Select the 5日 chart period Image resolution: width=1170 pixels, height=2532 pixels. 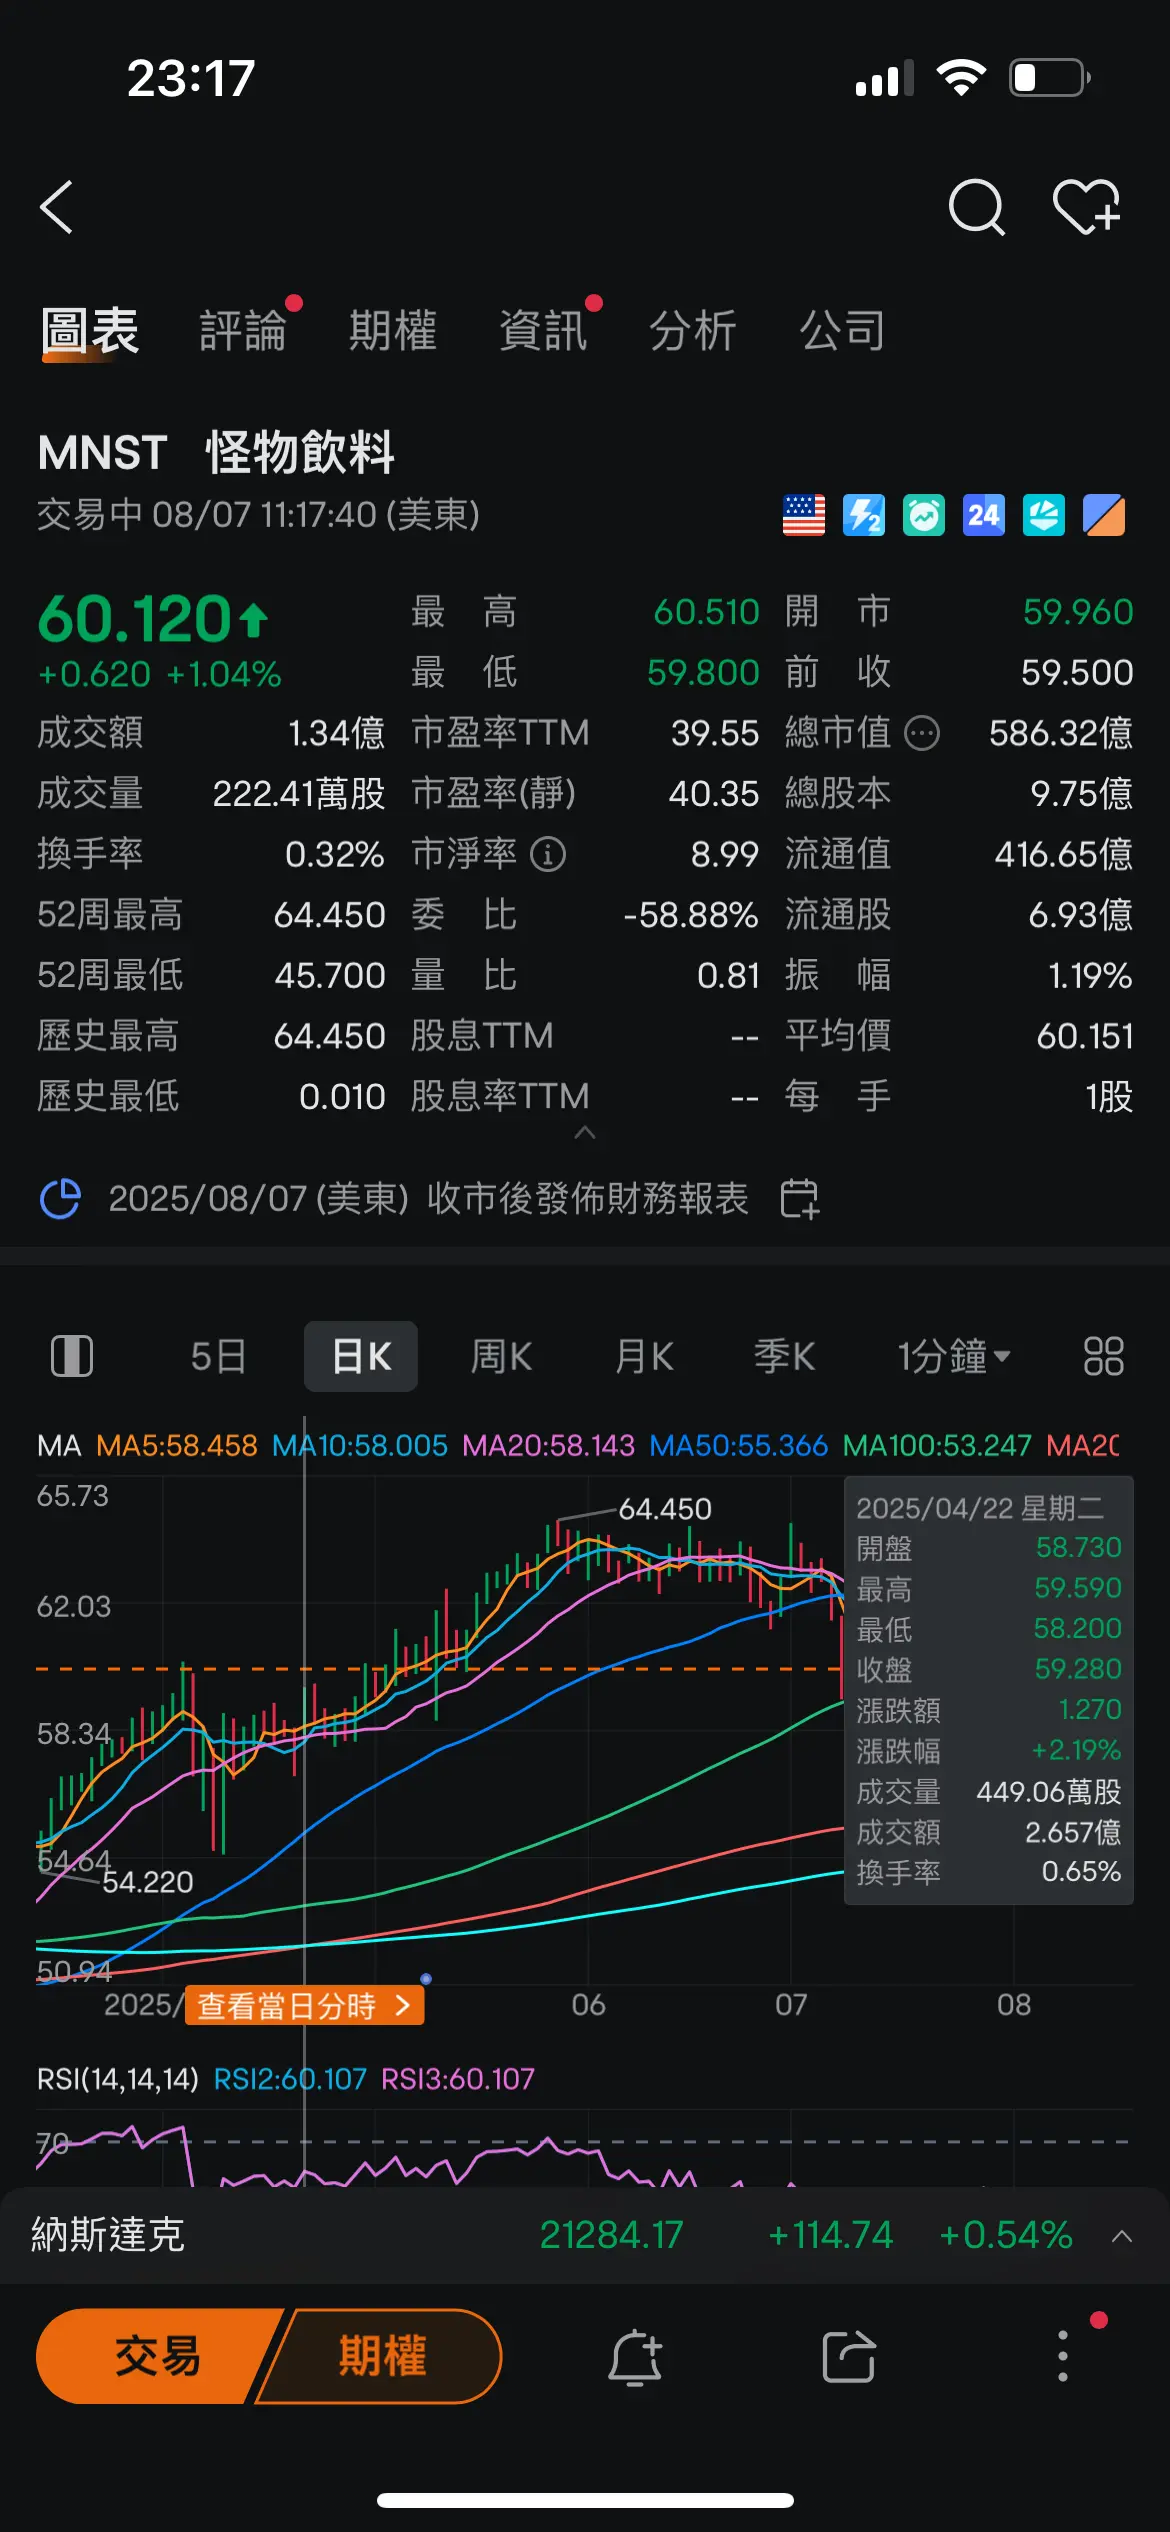218,1357
